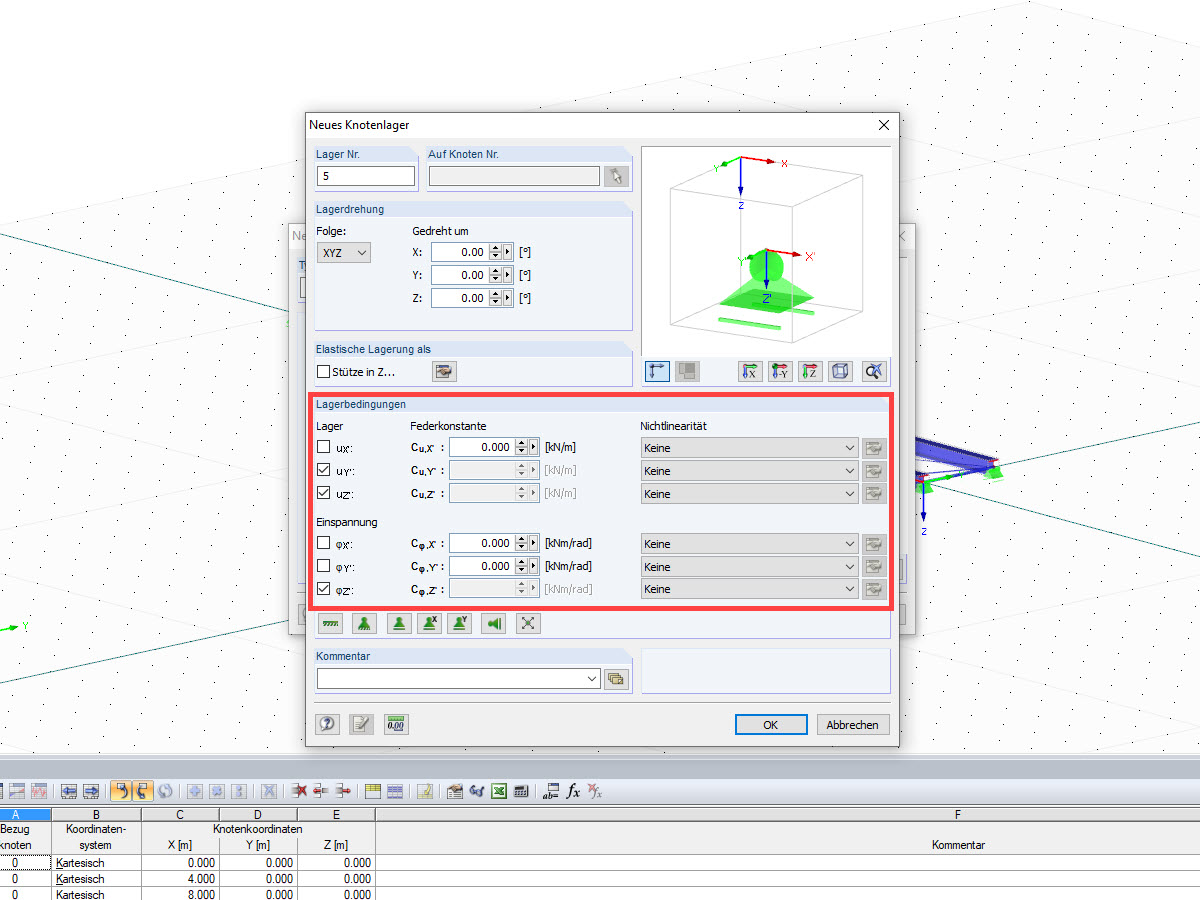The height and width of the screenshot is (900, 1200).
Task: Select column C header in table
Action: click(x=180, y=815)
